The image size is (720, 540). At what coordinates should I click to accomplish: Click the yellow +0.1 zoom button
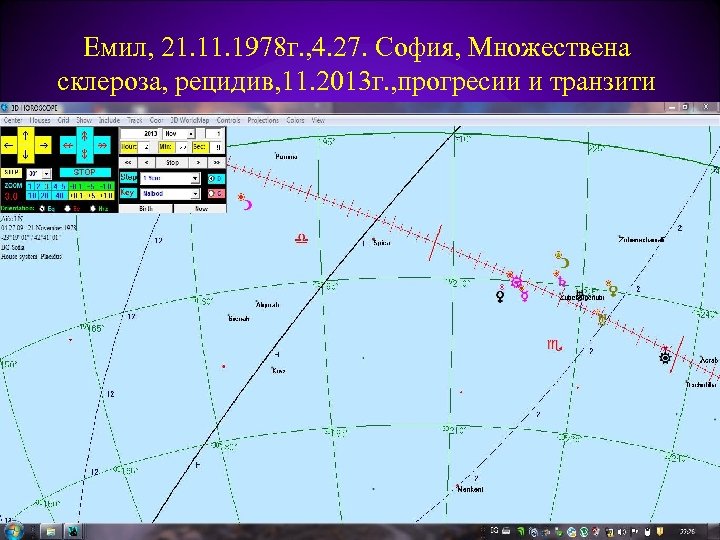point(76,196)
